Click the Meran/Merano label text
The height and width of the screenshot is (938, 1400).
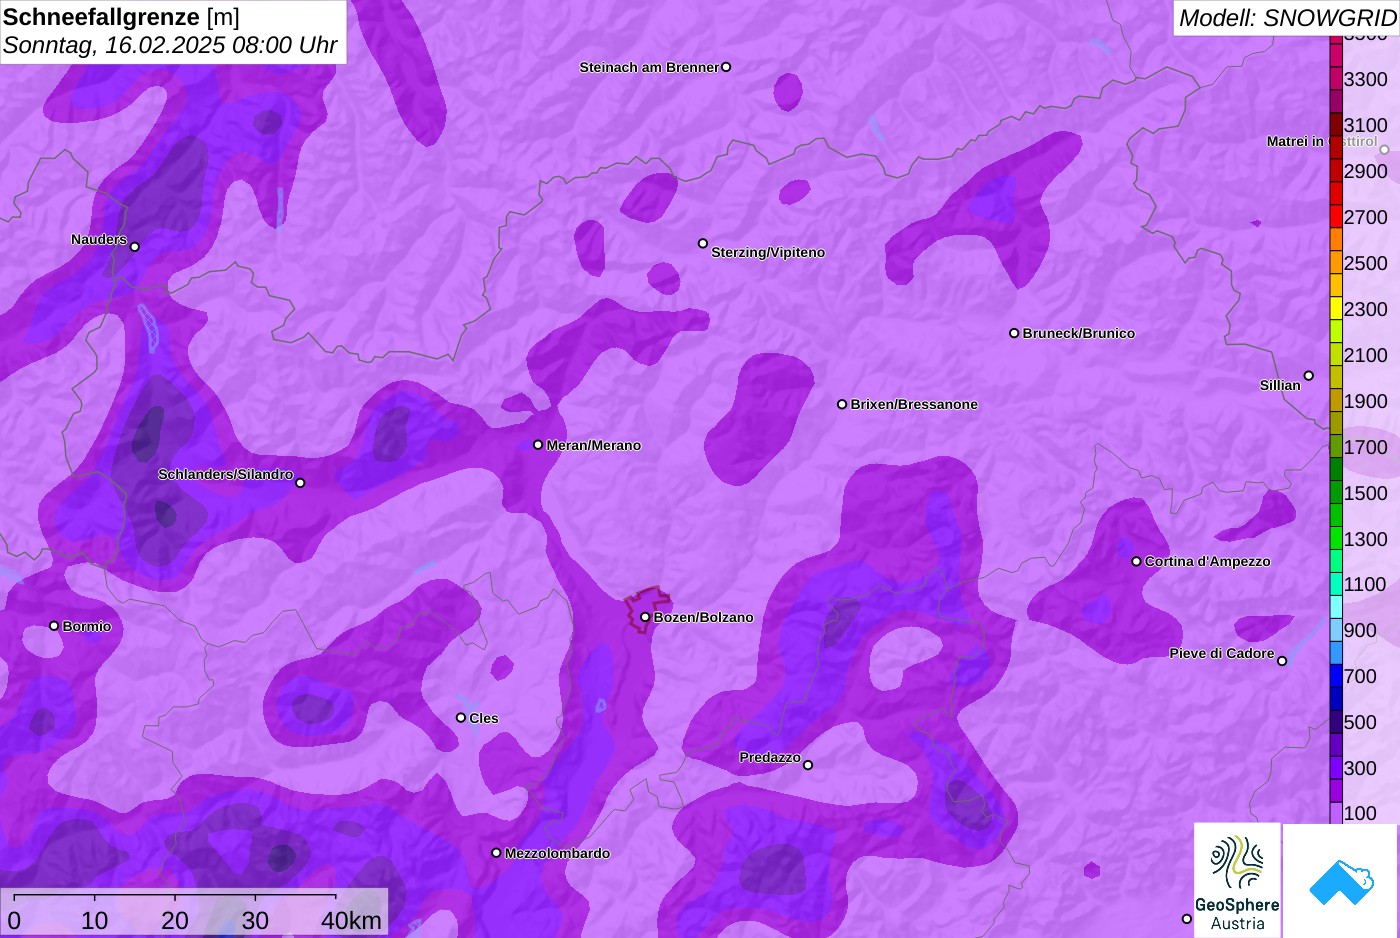(x=594, y=445)
